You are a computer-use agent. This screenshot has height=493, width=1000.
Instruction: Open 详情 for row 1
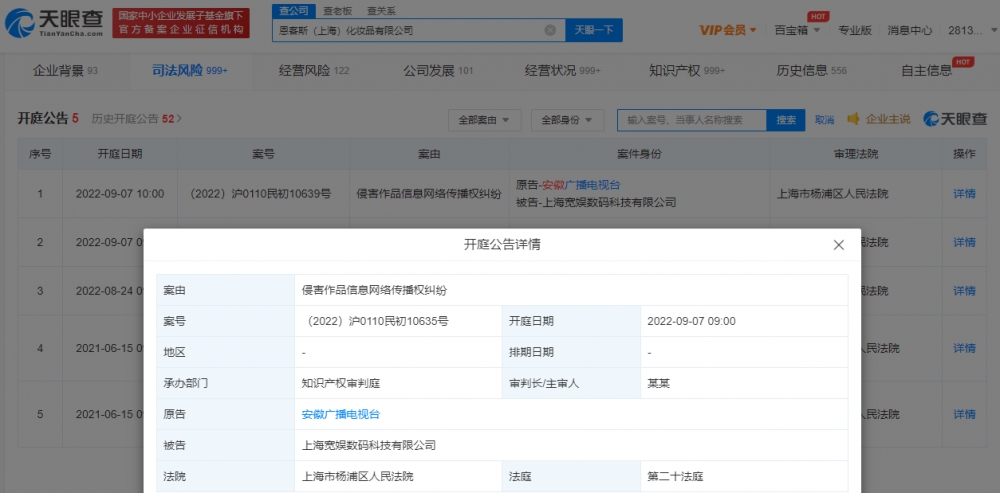click(964, 193)
